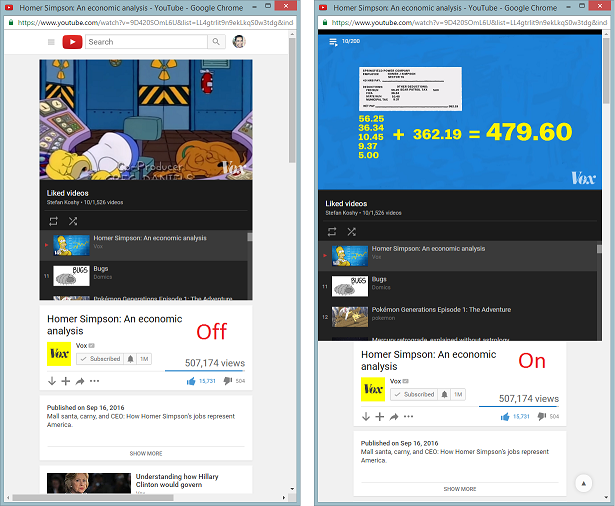Click the secure padlock icon in right window

tap(325, 22)
